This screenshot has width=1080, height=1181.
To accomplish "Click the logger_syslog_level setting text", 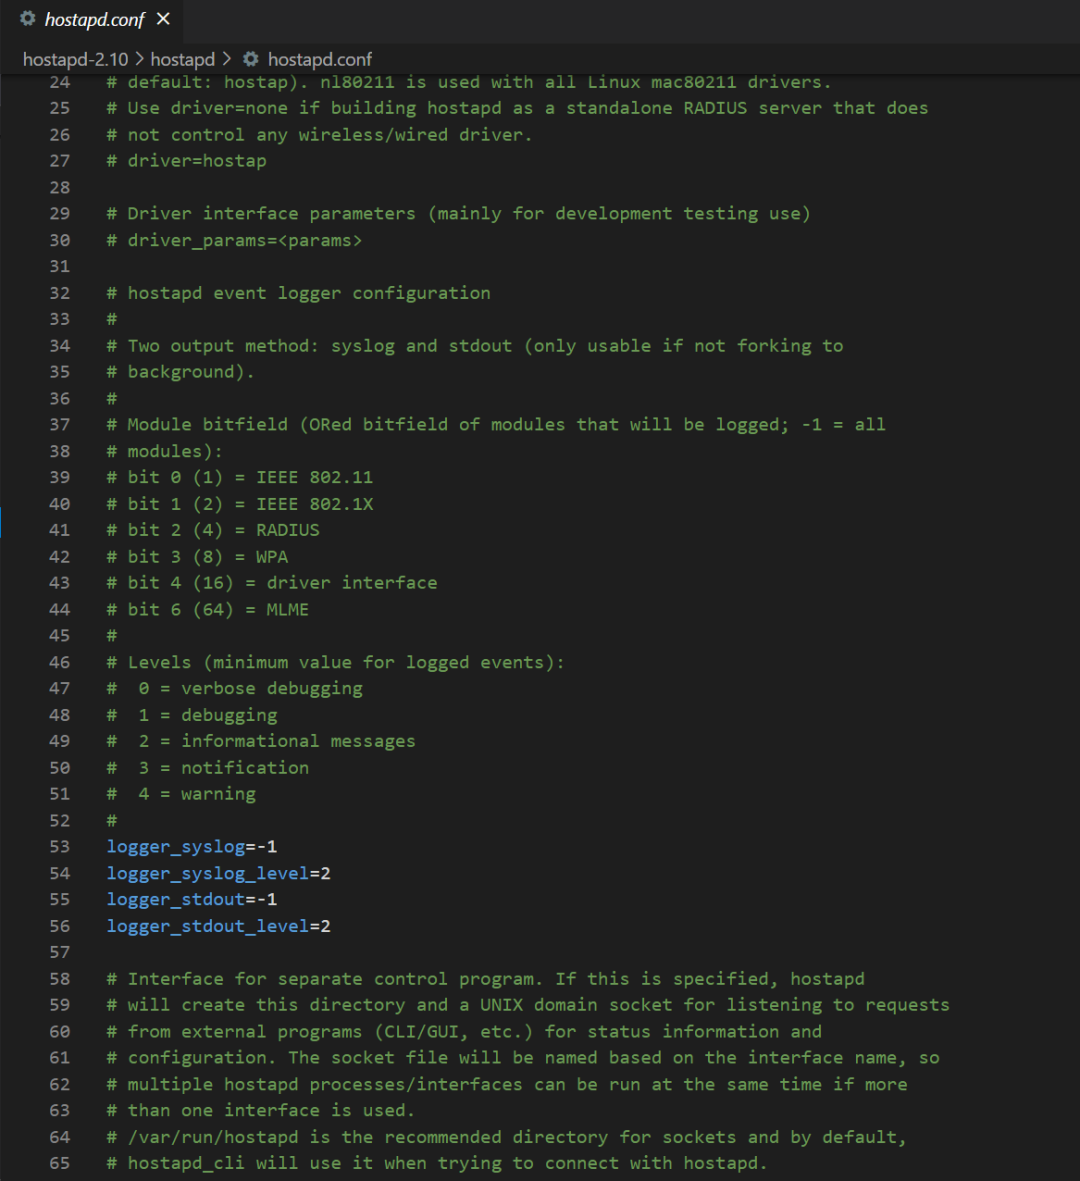I will 208,873.
